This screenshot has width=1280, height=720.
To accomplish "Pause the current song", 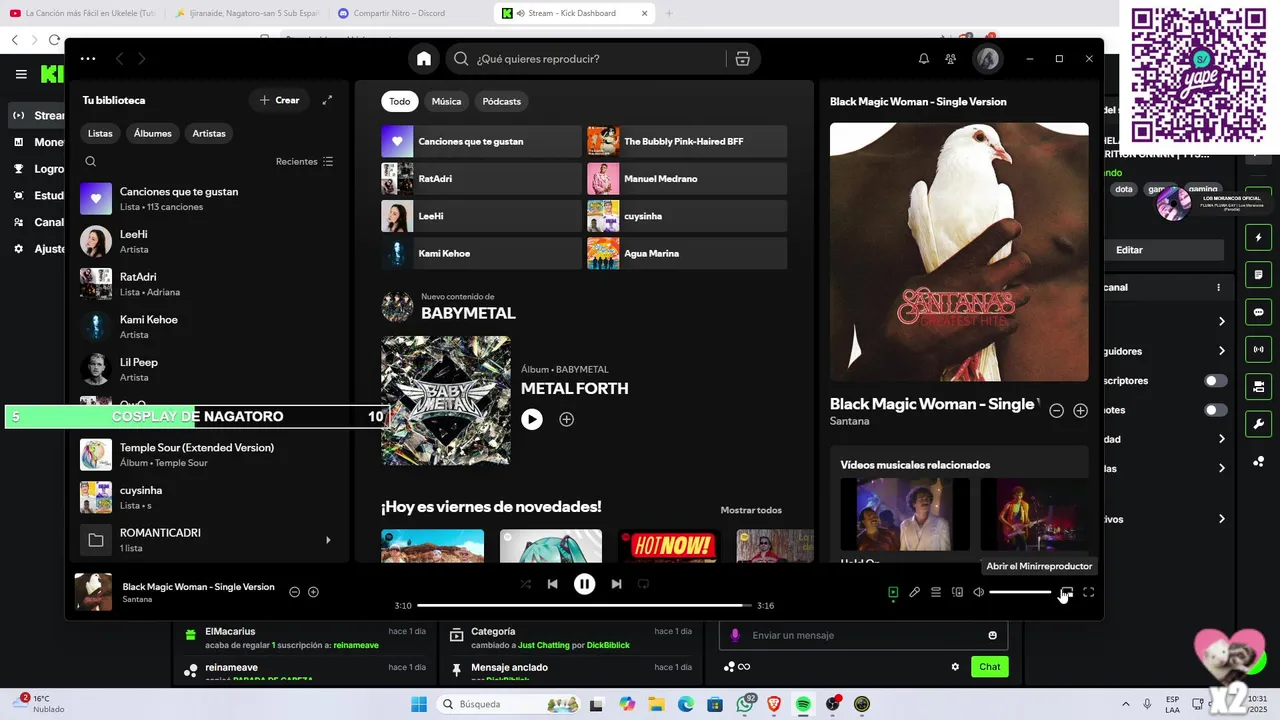I will coord(584,584).
